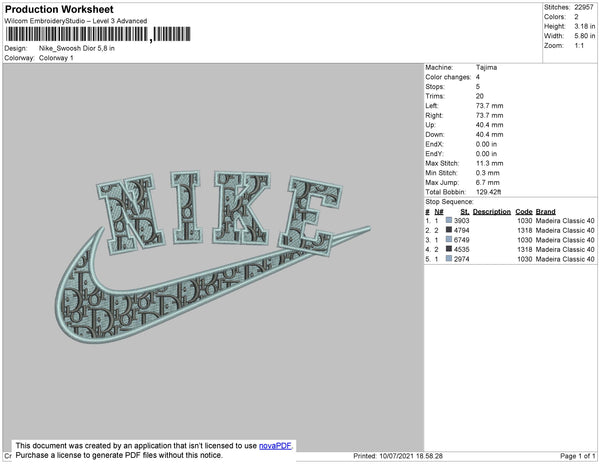Click the 'Purchase a license' notice line

(119, 455)
